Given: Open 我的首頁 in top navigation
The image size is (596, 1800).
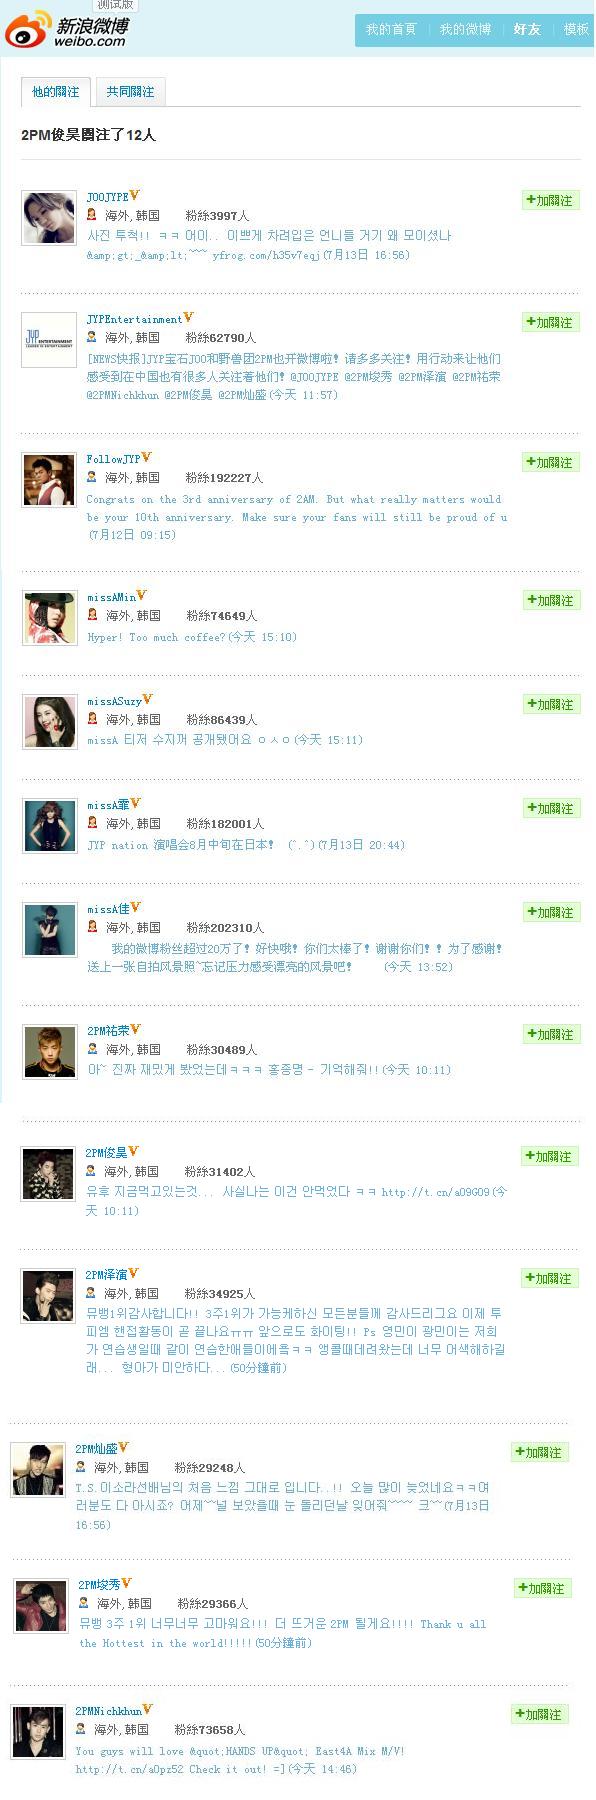Looking at the screenshot, I should (392, 29).
